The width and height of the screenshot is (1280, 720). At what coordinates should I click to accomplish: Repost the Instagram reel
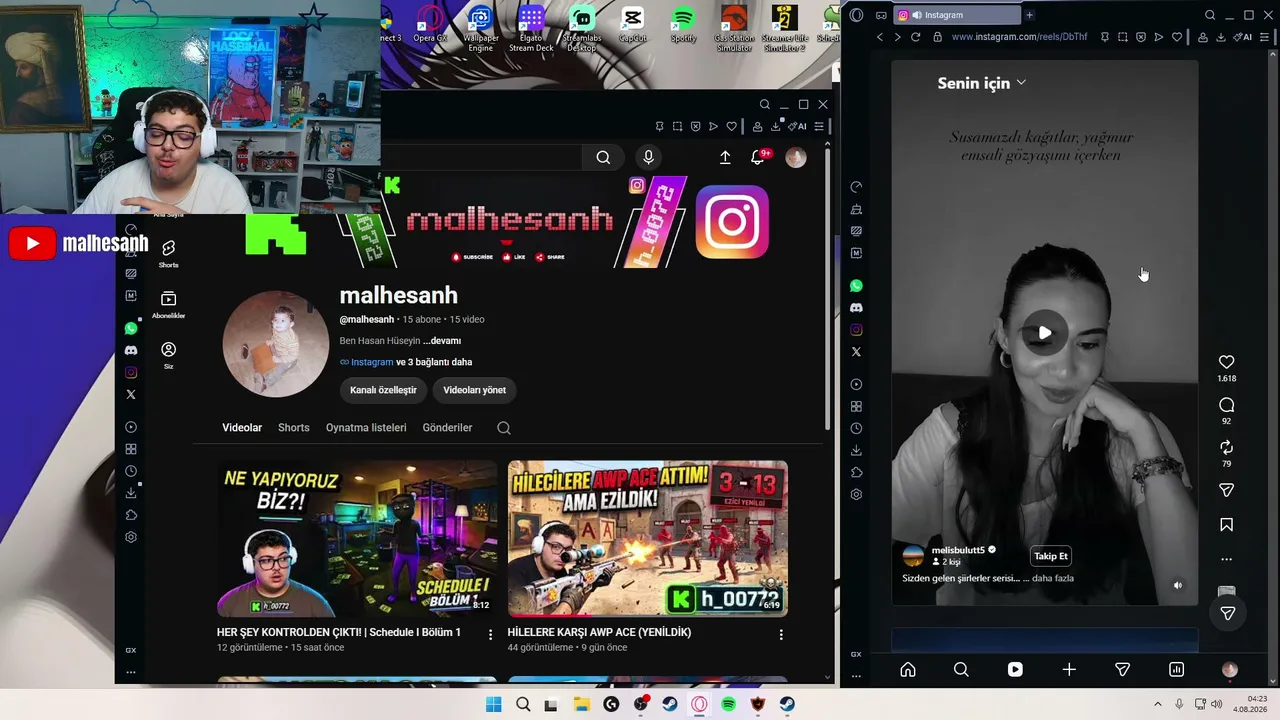1227,447
